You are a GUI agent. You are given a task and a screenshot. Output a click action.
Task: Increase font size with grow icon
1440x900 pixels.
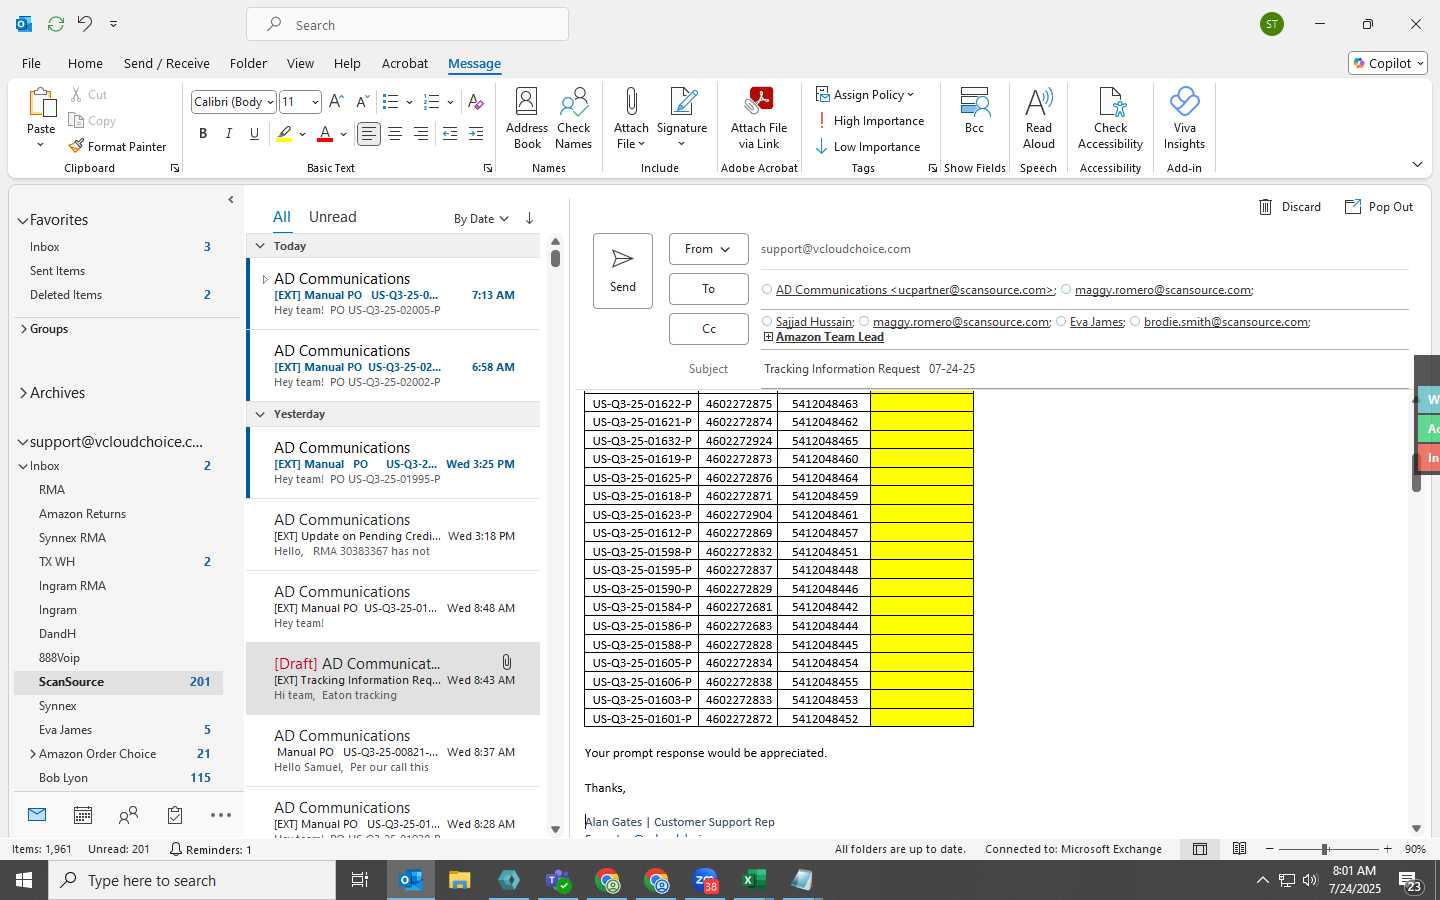coord(336,102)
